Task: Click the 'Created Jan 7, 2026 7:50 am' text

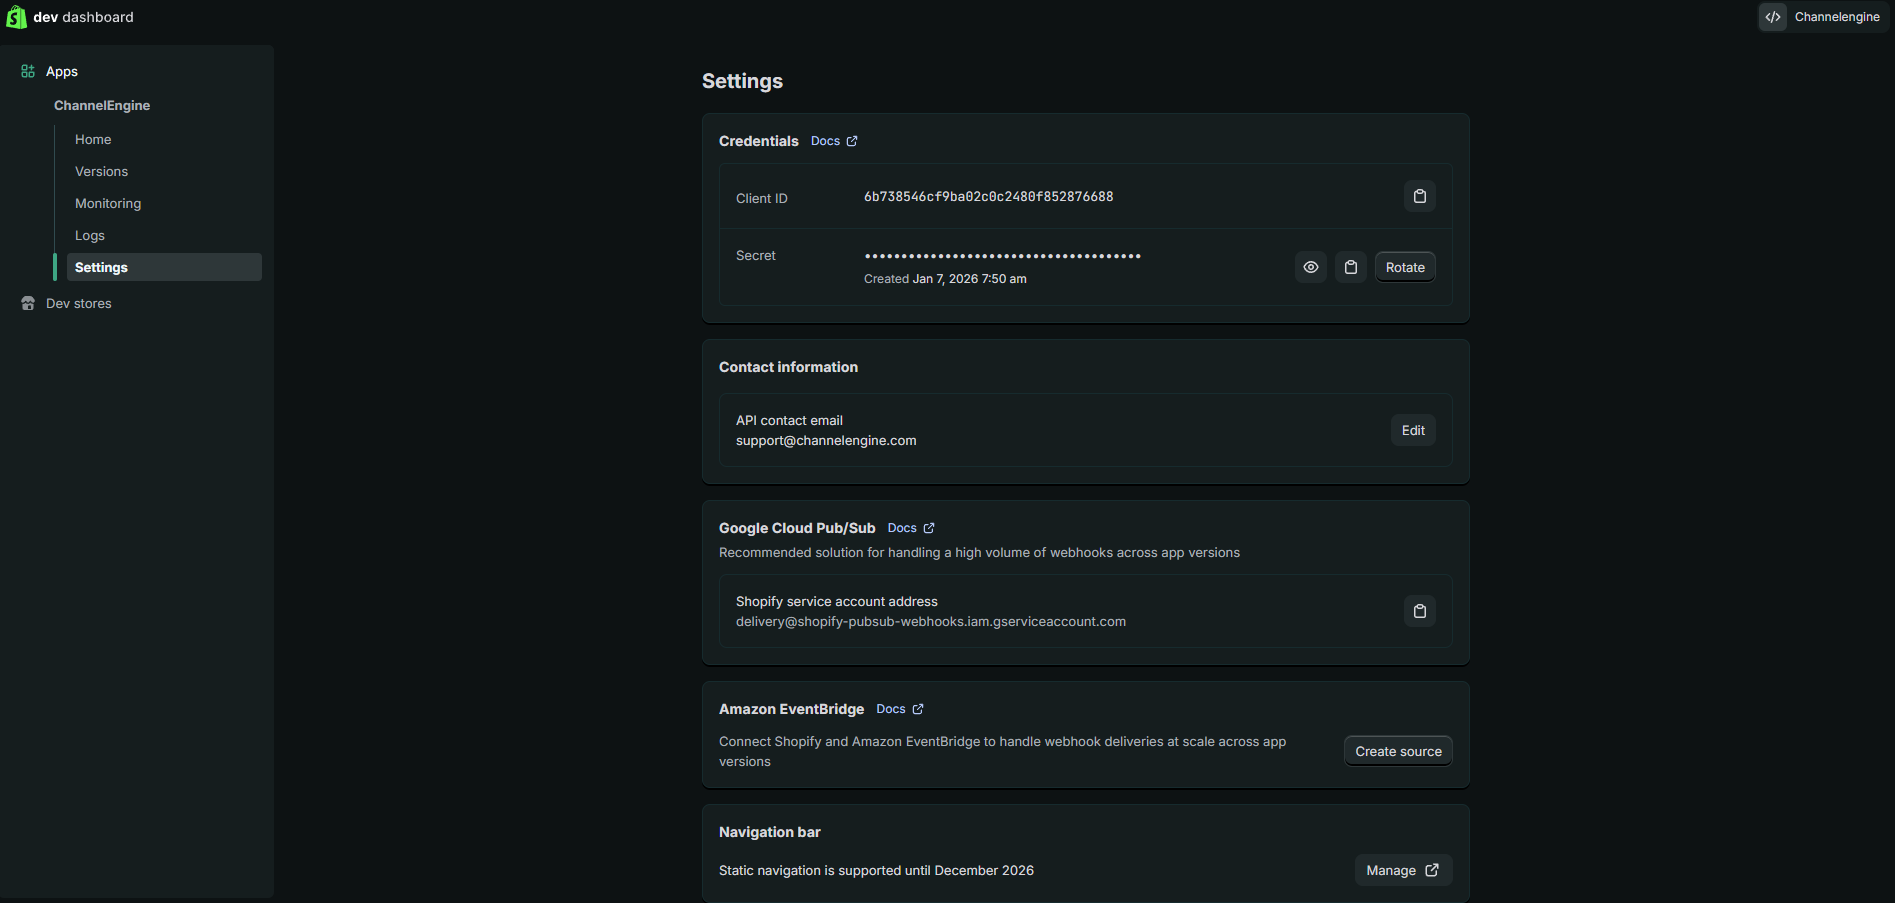Action: 945,279
